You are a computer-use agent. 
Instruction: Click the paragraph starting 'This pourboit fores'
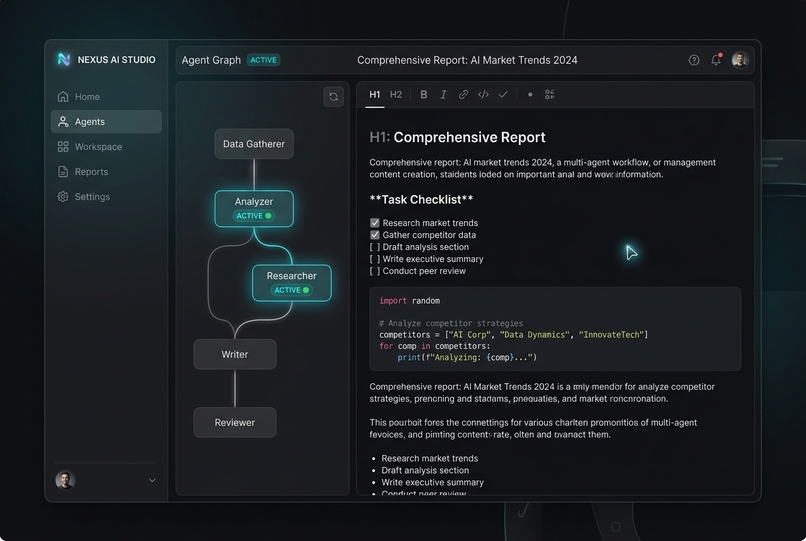[x=533, y=428]
